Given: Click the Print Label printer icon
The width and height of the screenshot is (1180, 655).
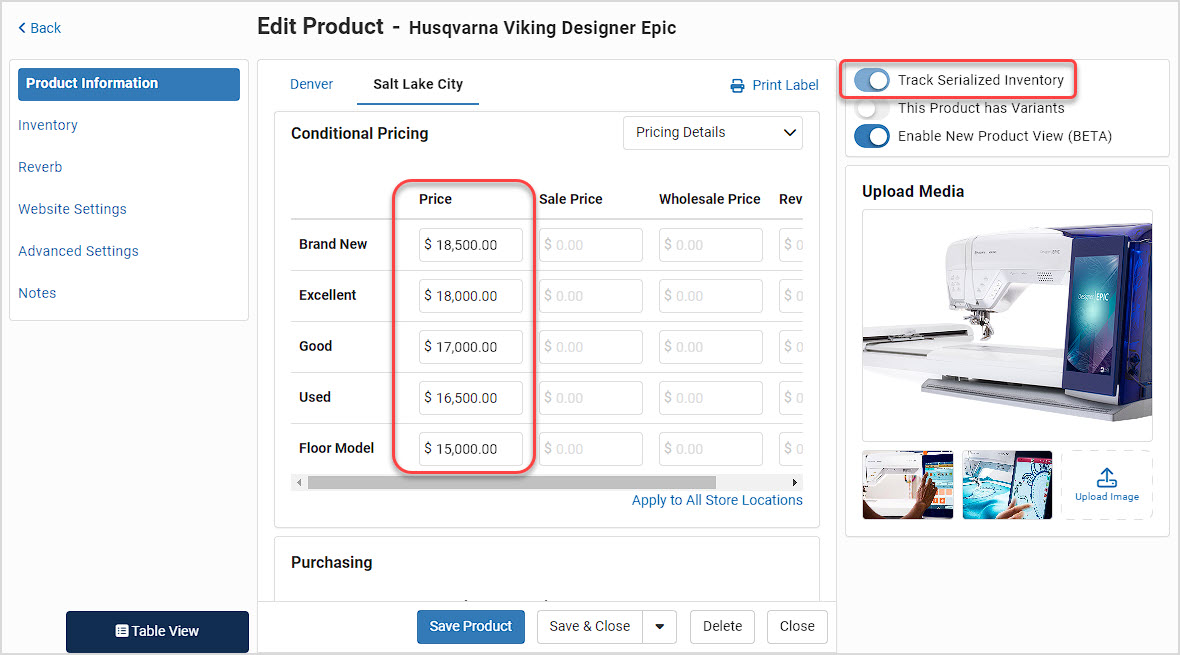Looking at the screenshot, I should click(x=738, y=86).
